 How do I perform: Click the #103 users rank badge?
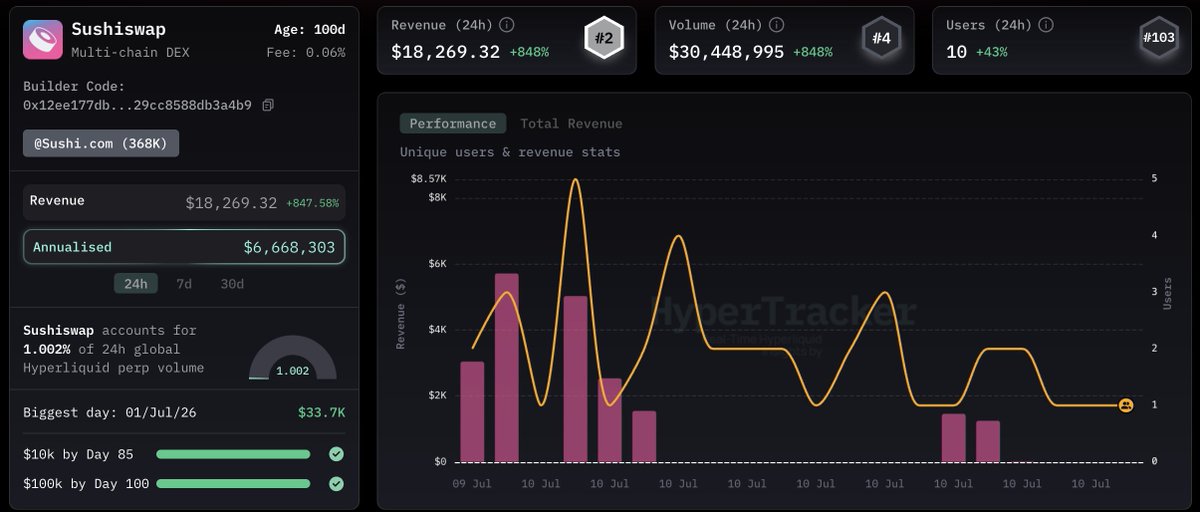[1158, 39]
